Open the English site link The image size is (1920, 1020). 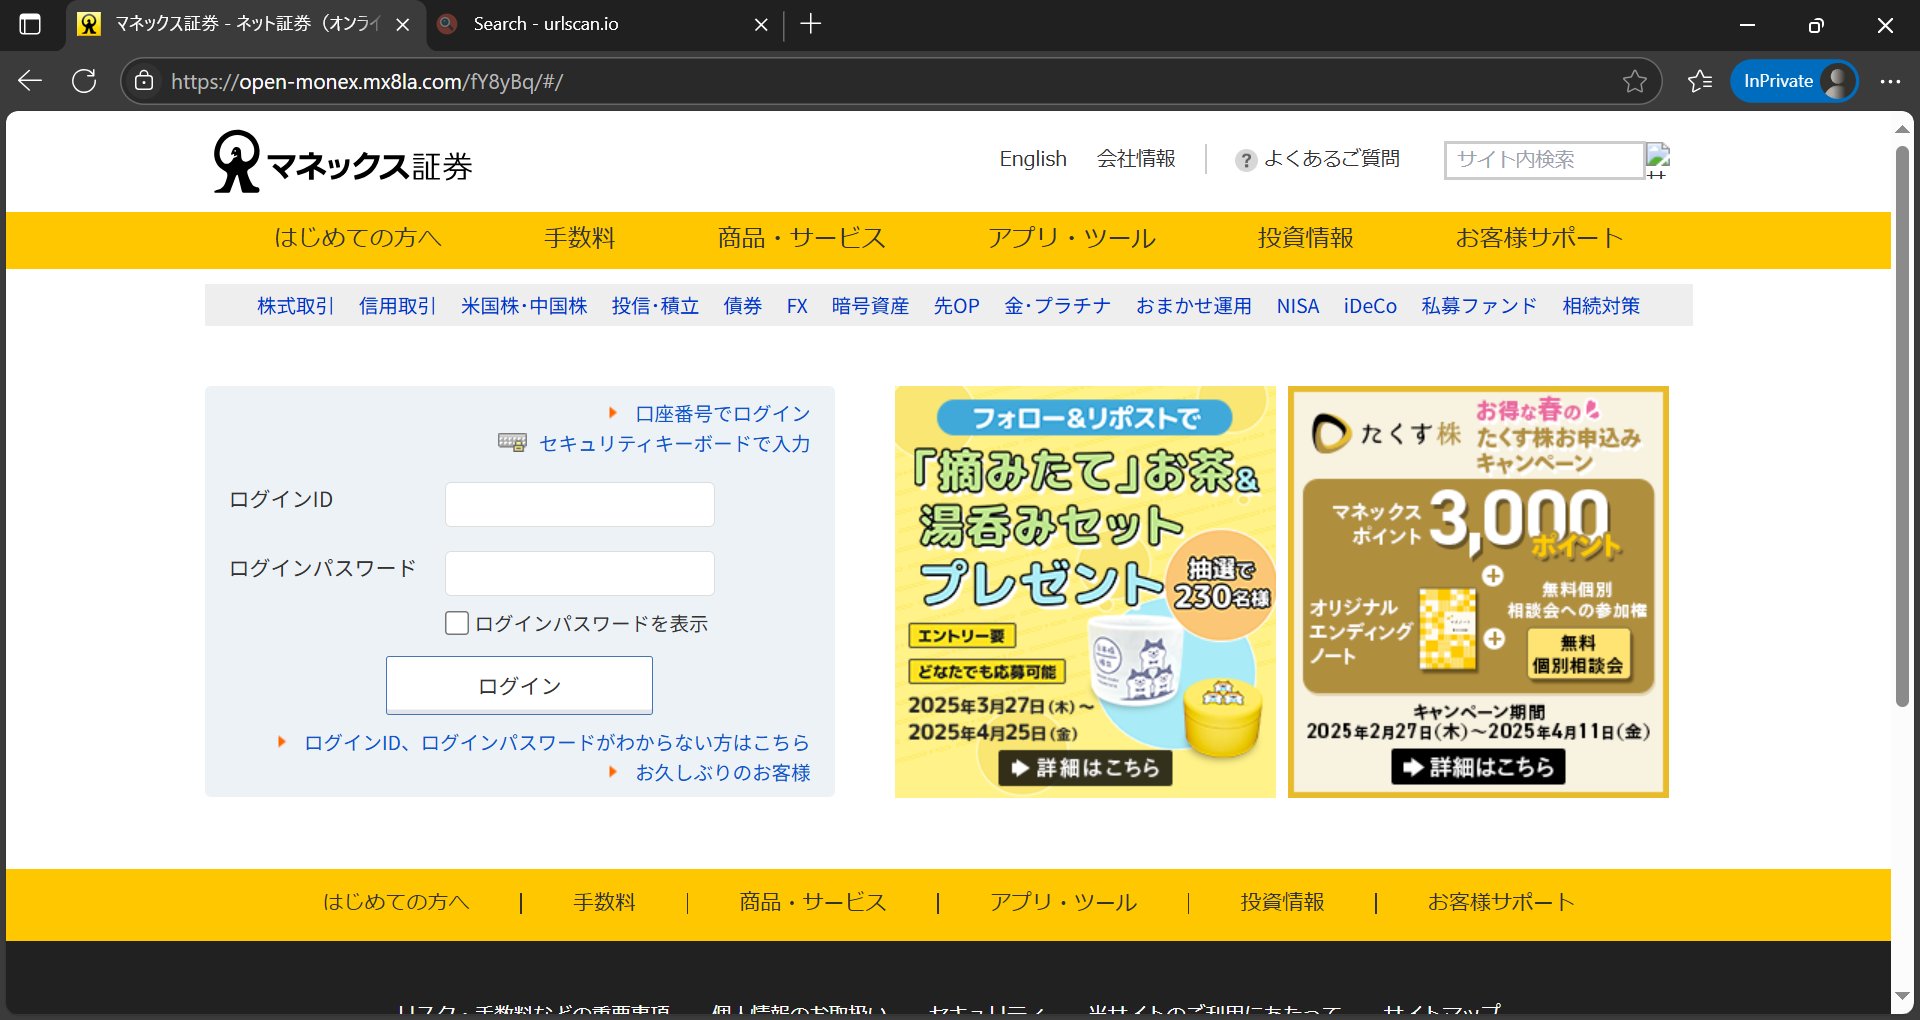pos(1033,159)
